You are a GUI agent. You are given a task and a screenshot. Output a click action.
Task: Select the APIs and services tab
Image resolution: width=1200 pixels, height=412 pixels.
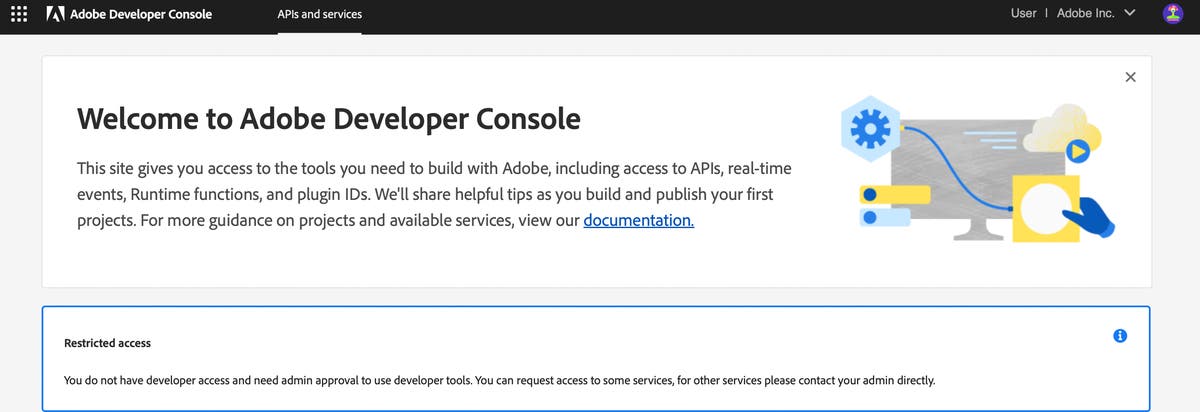tap(320, 15)
